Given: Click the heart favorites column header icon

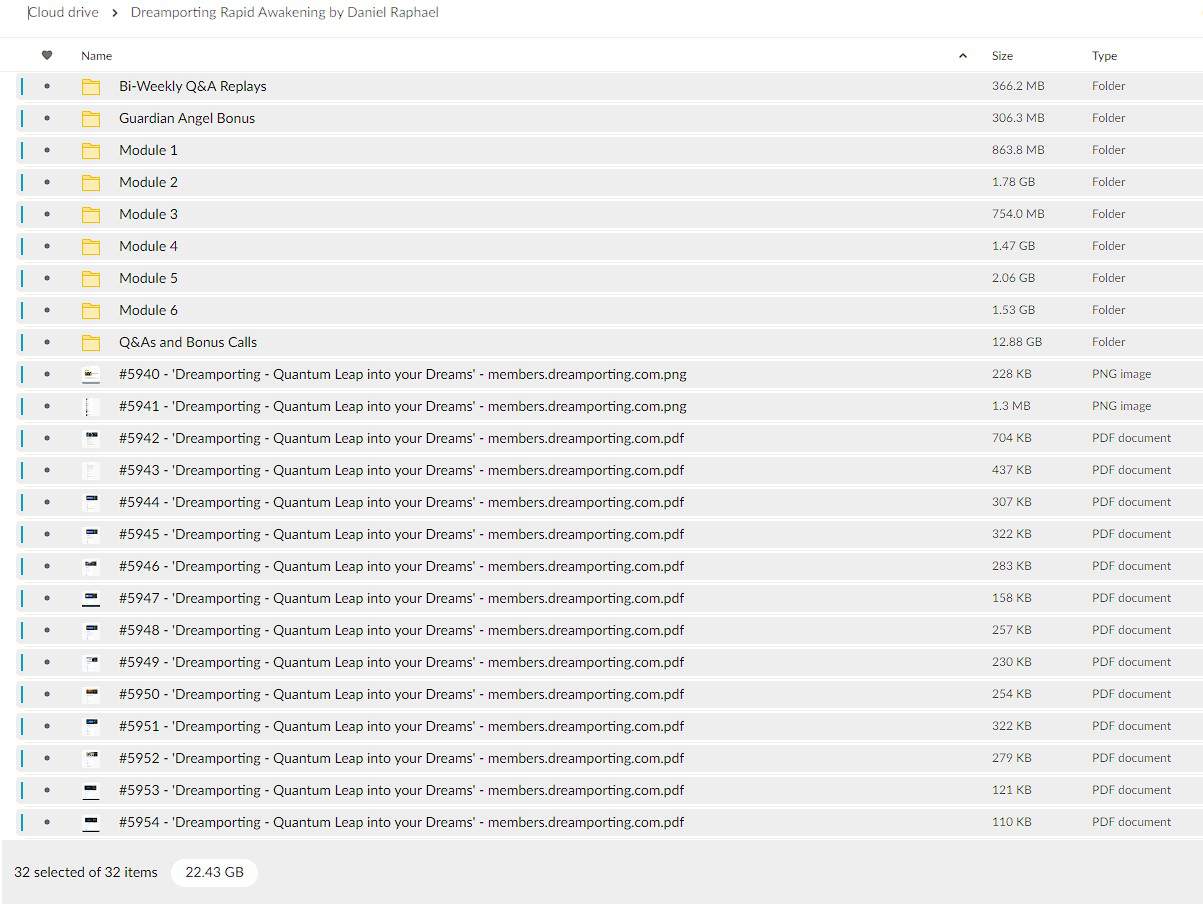Looking at the screenshot, I should [x=47, y=56].
